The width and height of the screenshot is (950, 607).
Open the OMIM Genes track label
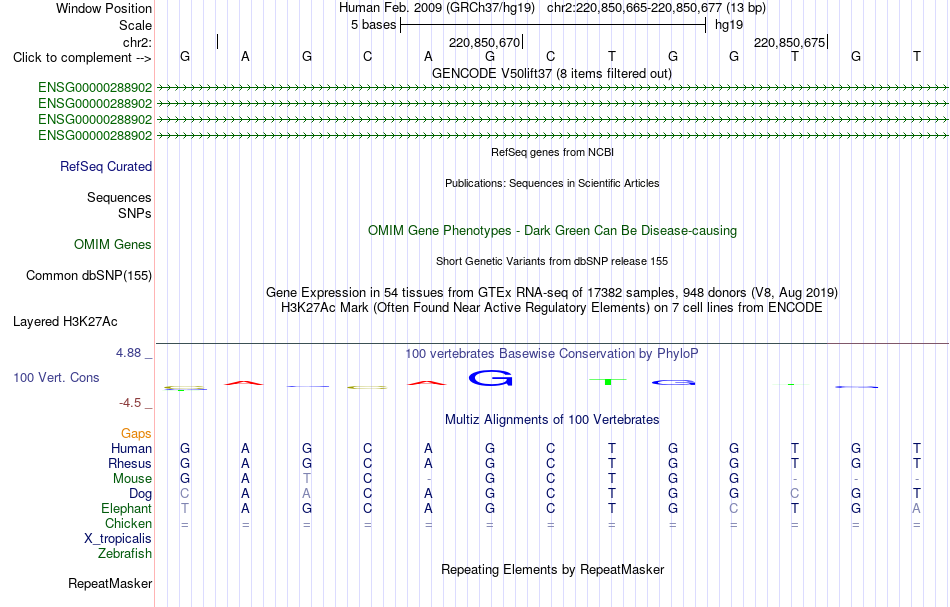tap(113, 244)
